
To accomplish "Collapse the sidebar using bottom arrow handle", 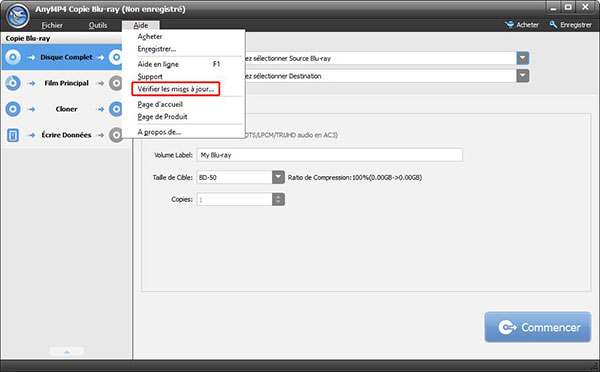I will point(67,351).
